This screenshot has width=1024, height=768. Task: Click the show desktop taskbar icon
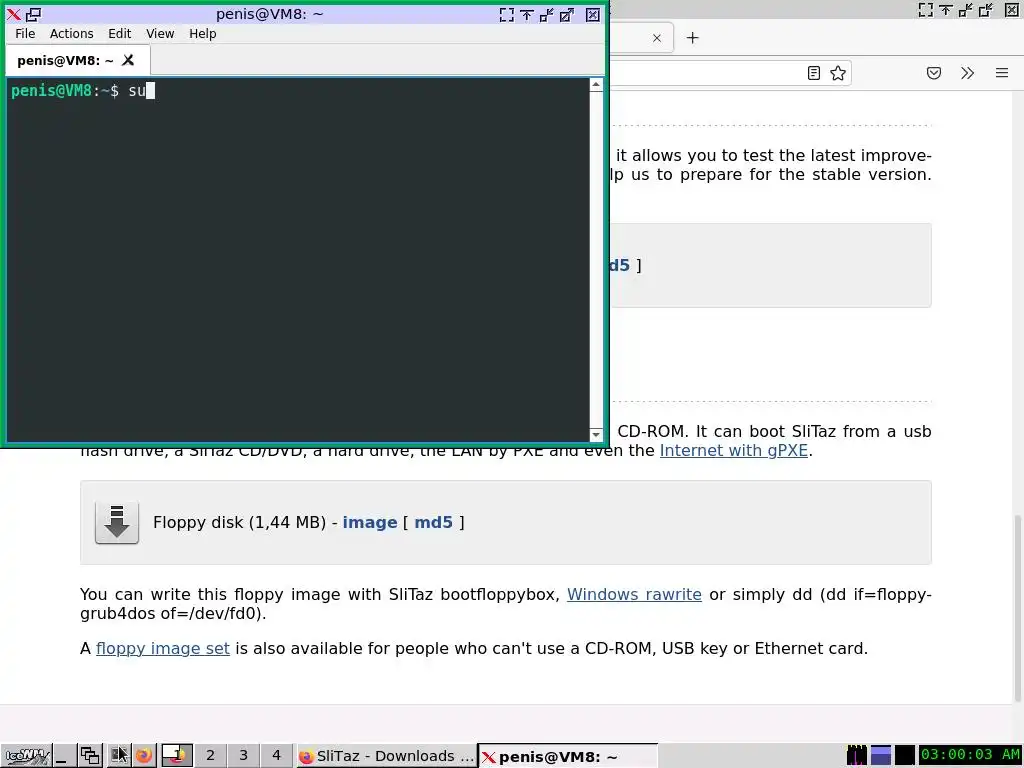(x=63, y=756)
